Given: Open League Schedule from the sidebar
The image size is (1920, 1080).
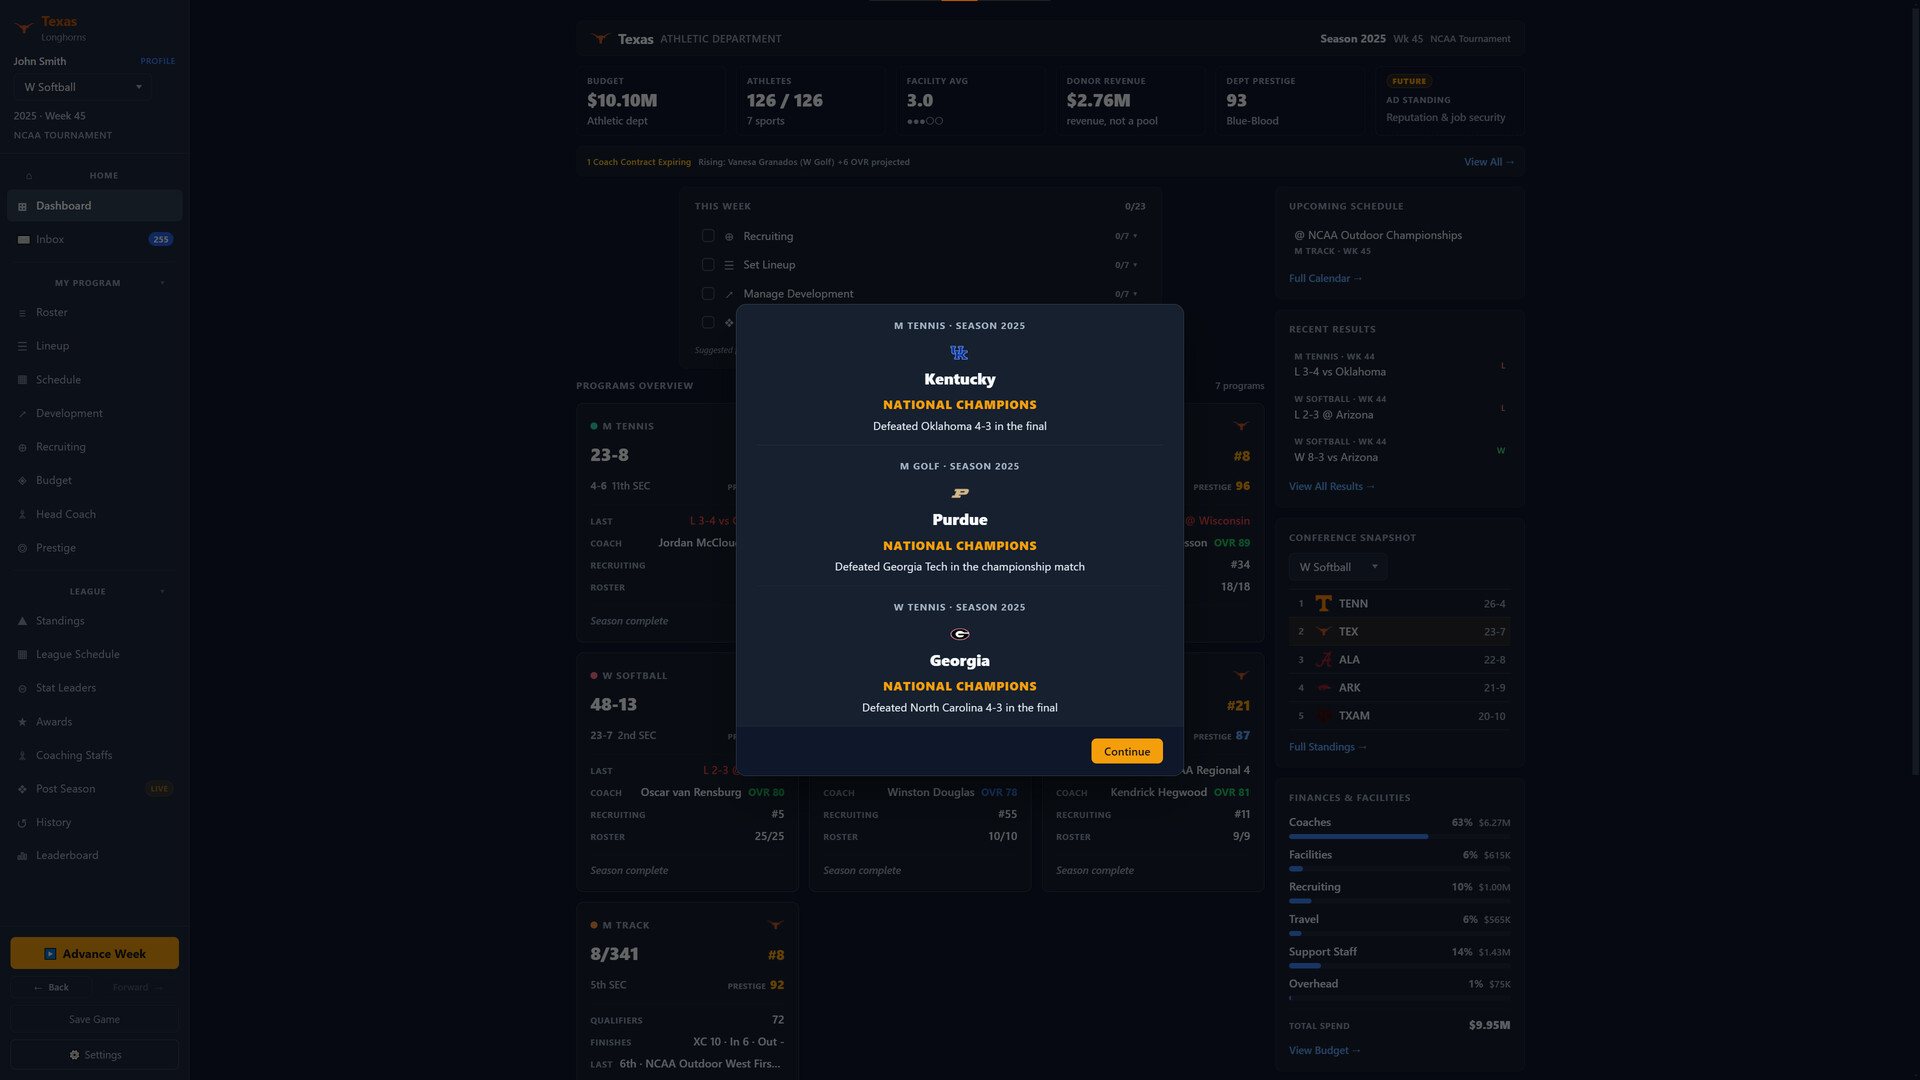Looking at the screenshot, I should [94, 655].
